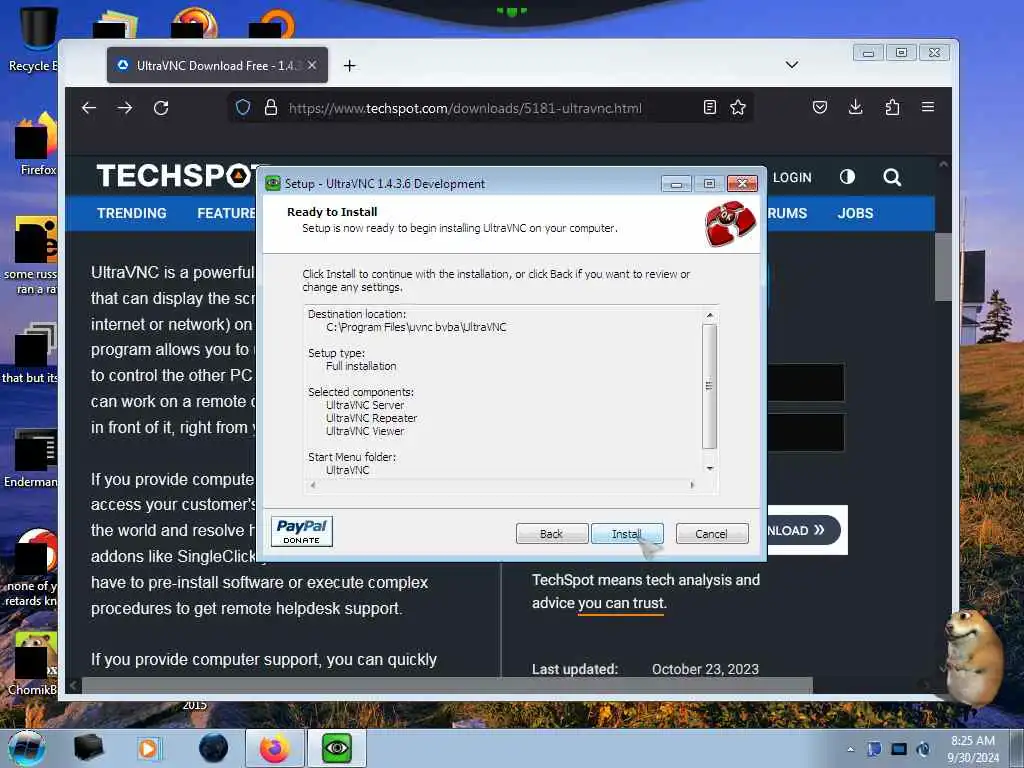
Task: Bookmark this page with star icon
Action: coord(738,107)
